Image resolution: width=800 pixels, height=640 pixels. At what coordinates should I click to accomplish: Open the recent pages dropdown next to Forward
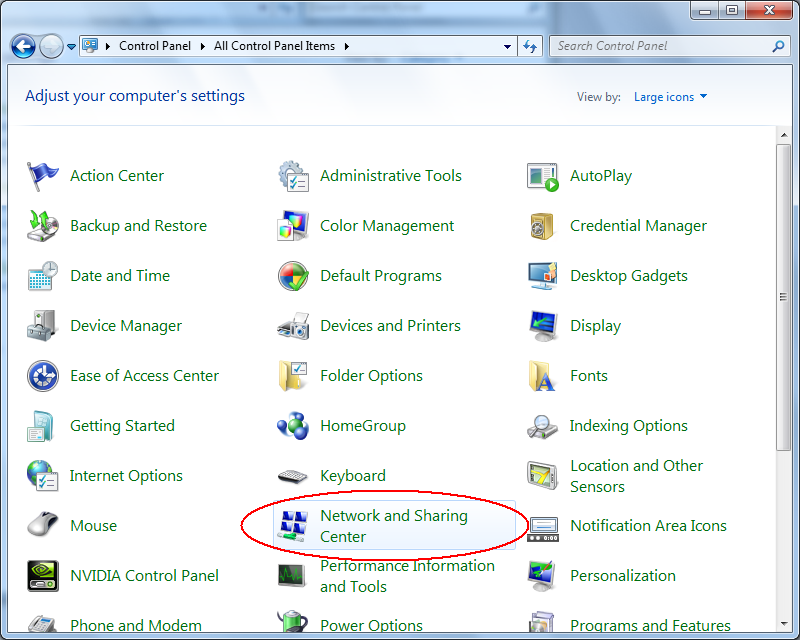pyautogui.click(x=71, y=47)
